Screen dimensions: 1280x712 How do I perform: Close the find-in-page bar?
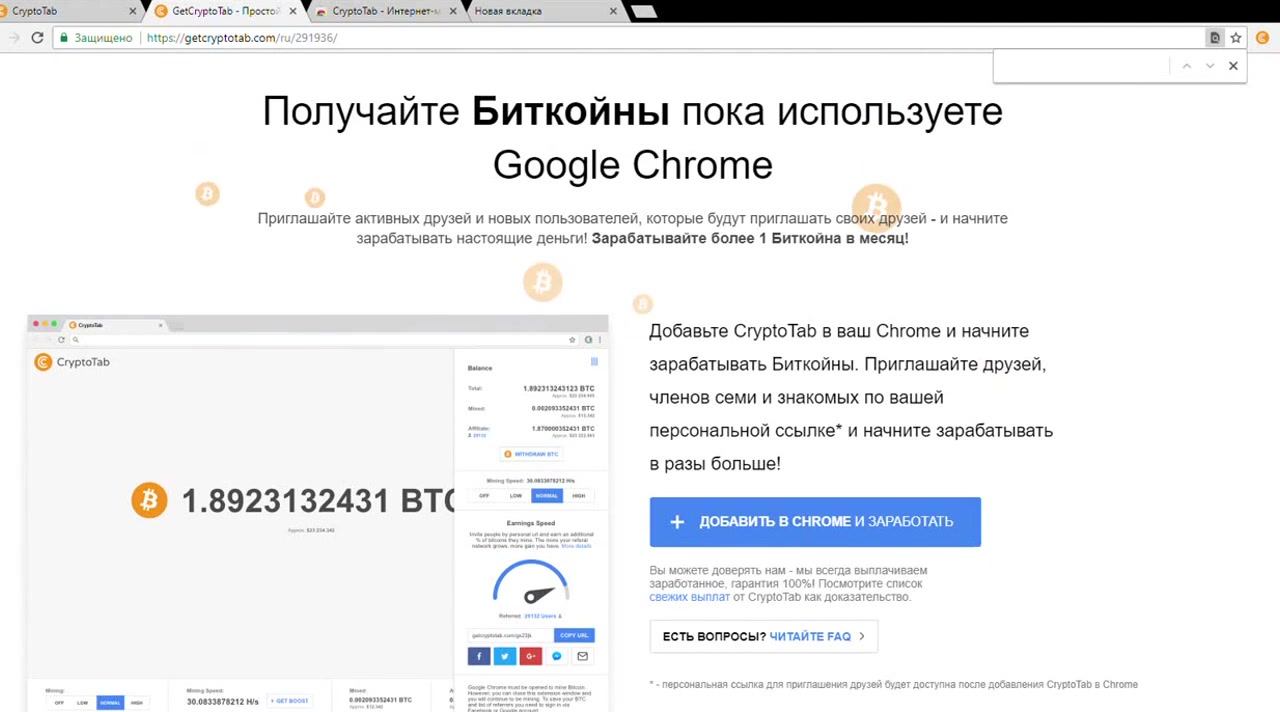(1233, 66)
